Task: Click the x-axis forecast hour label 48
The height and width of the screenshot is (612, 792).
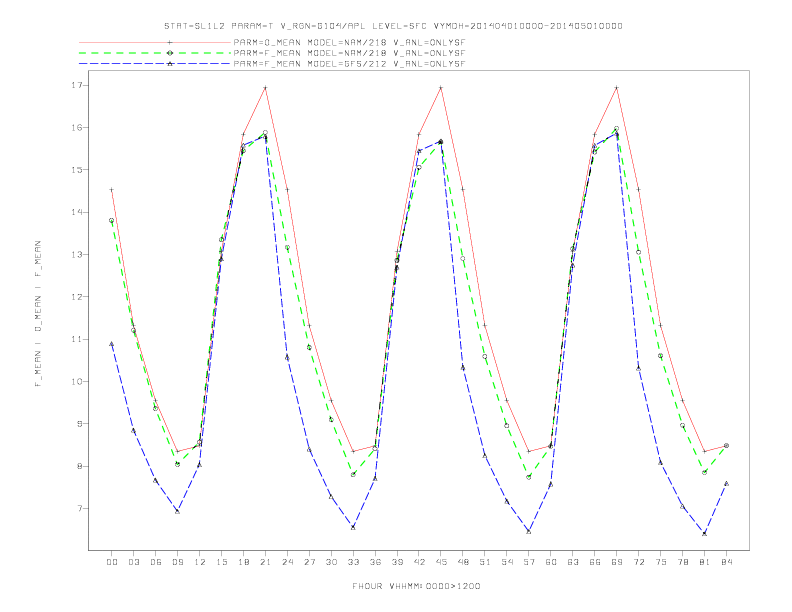Action: [463, 562]
